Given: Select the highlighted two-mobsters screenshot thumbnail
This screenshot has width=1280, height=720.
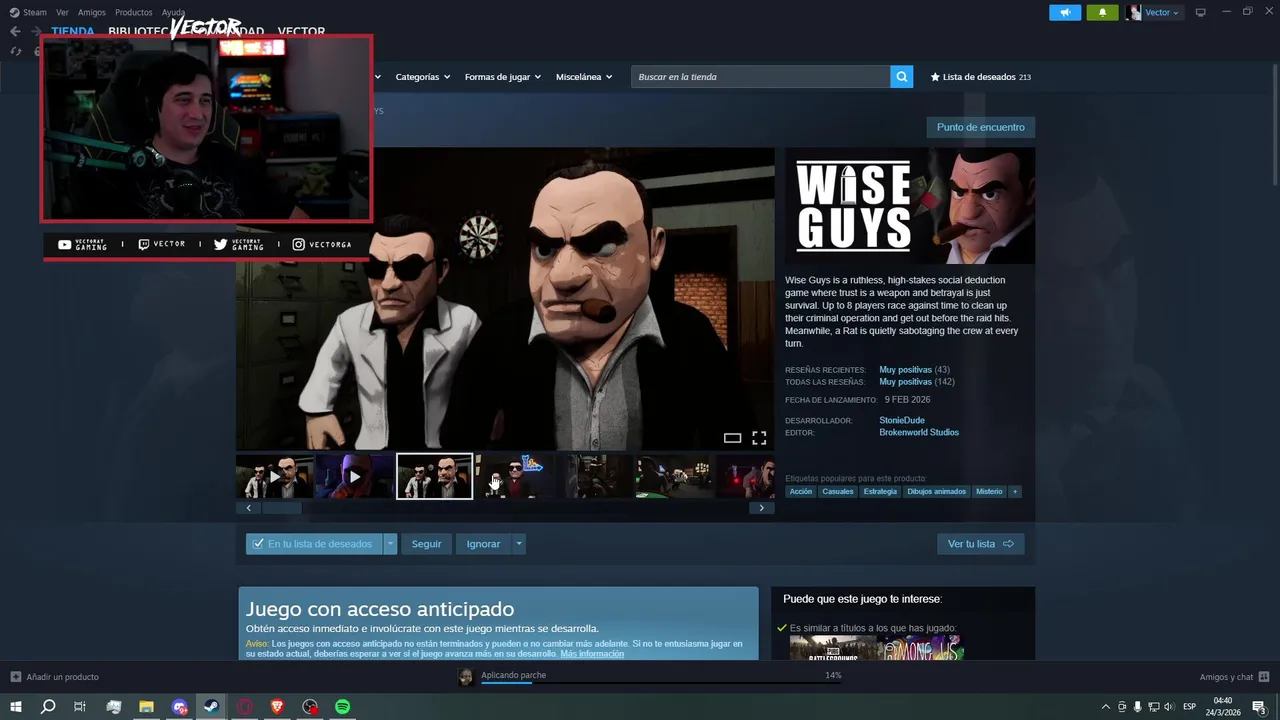Looking at the screenshot, I should 434,476.
